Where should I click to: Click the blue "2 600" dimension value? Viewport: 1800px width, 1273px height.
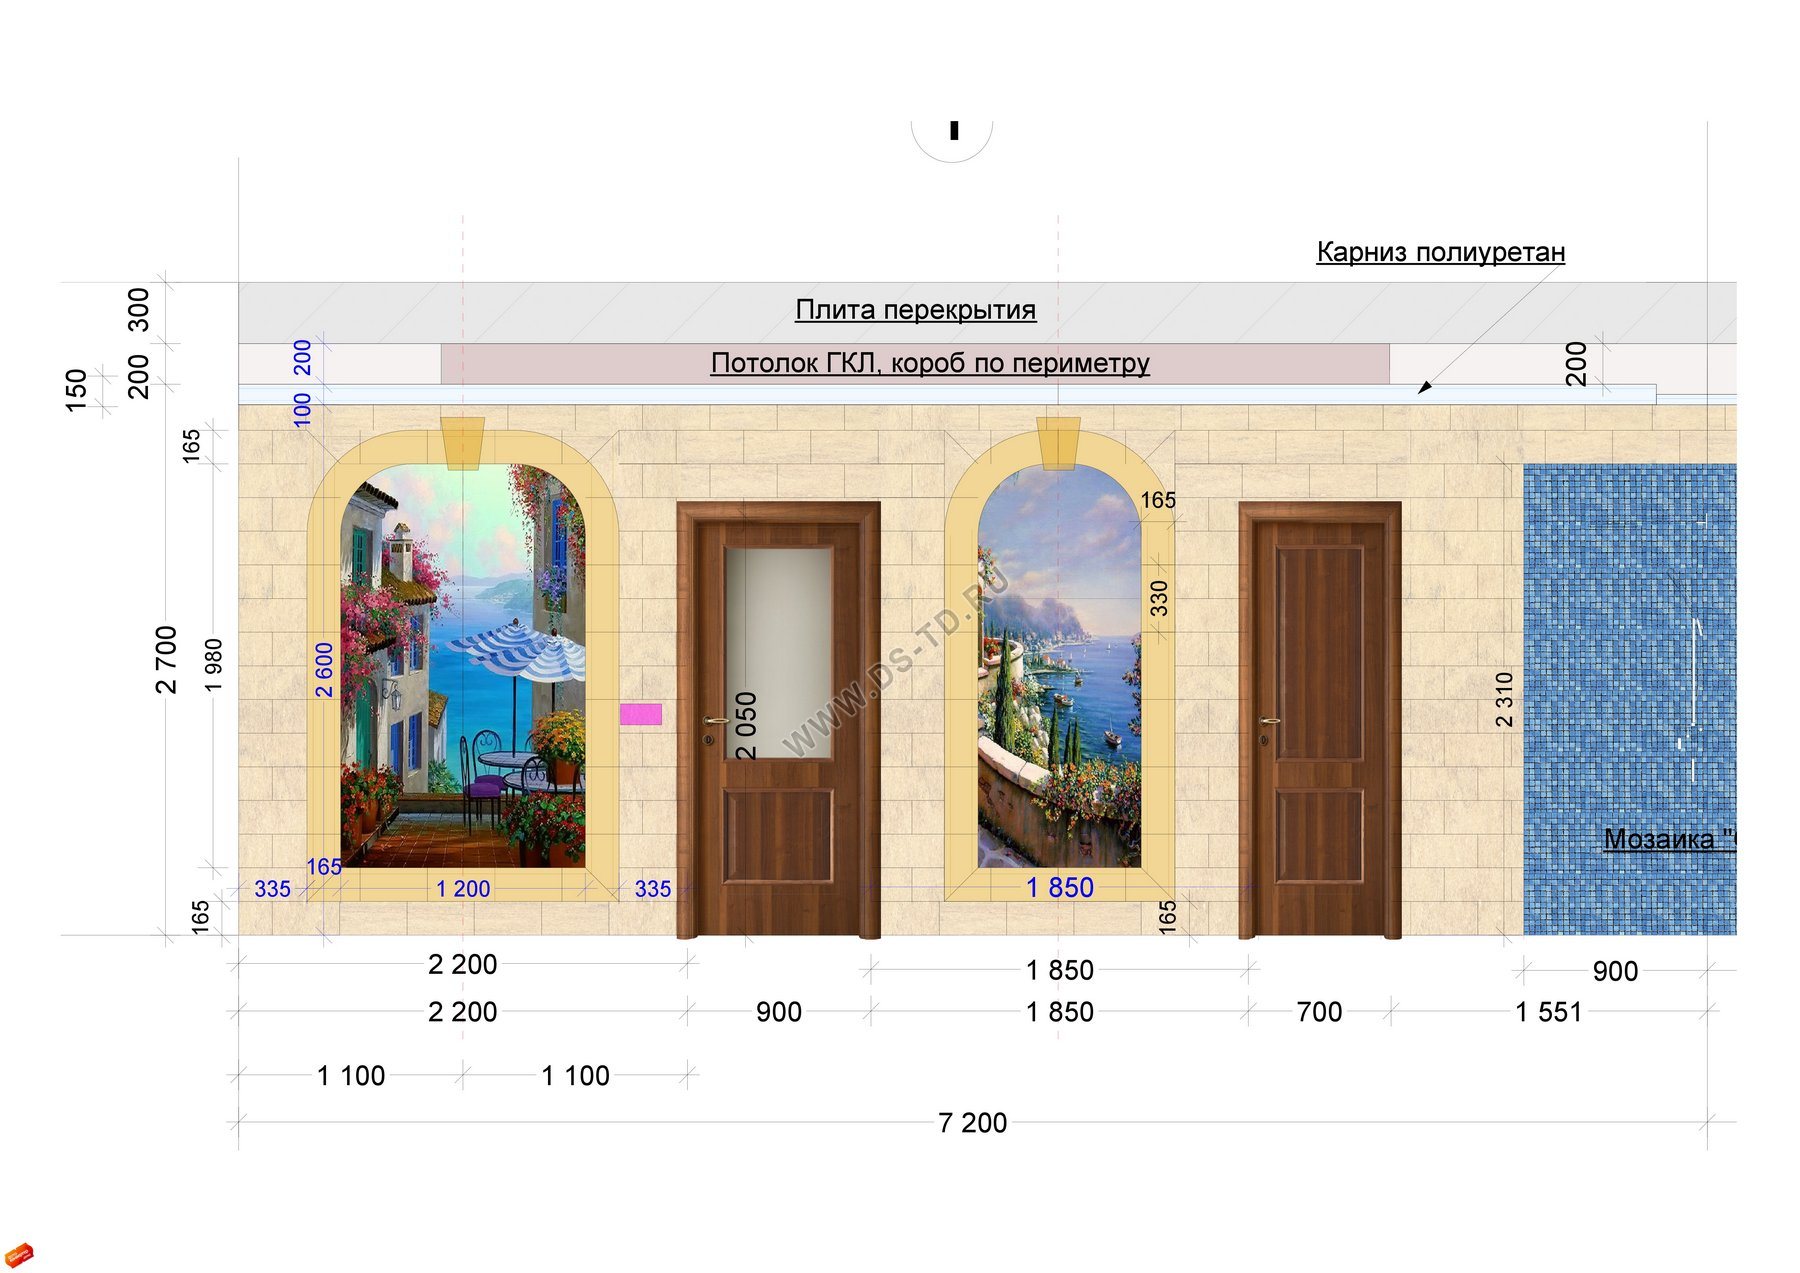pyautogui.click(x=325, y=670)
